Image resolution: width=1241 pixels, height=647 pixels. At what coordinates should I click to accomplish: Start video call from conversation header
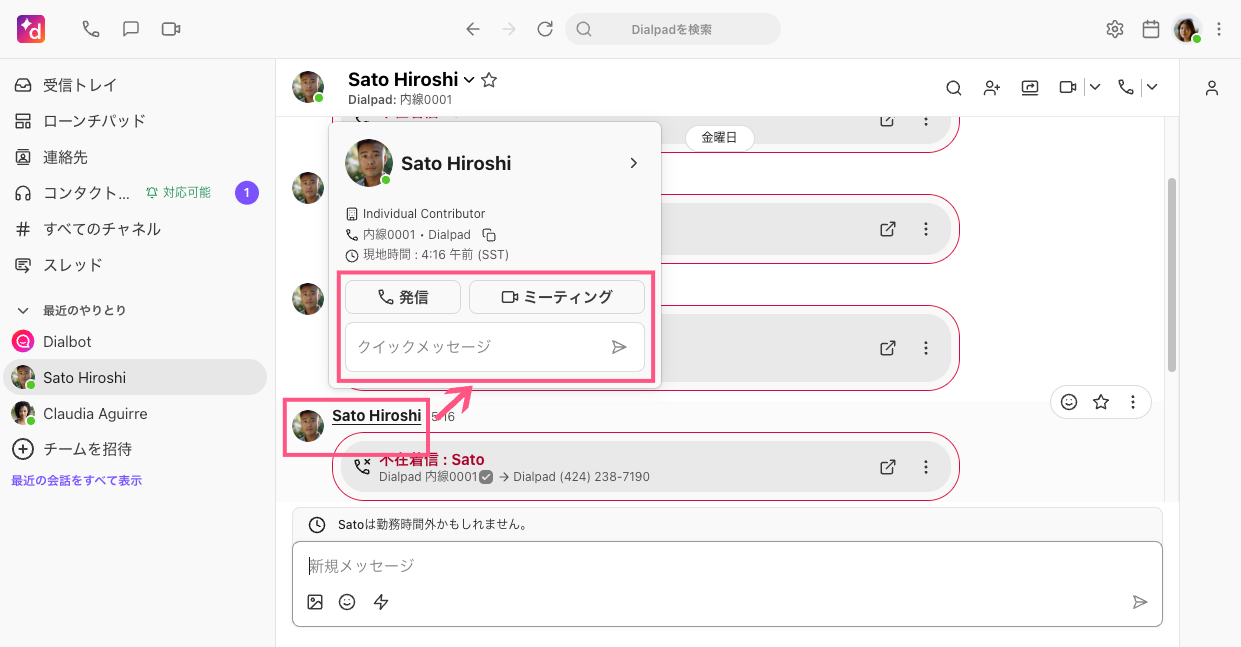click(1068, 88)
